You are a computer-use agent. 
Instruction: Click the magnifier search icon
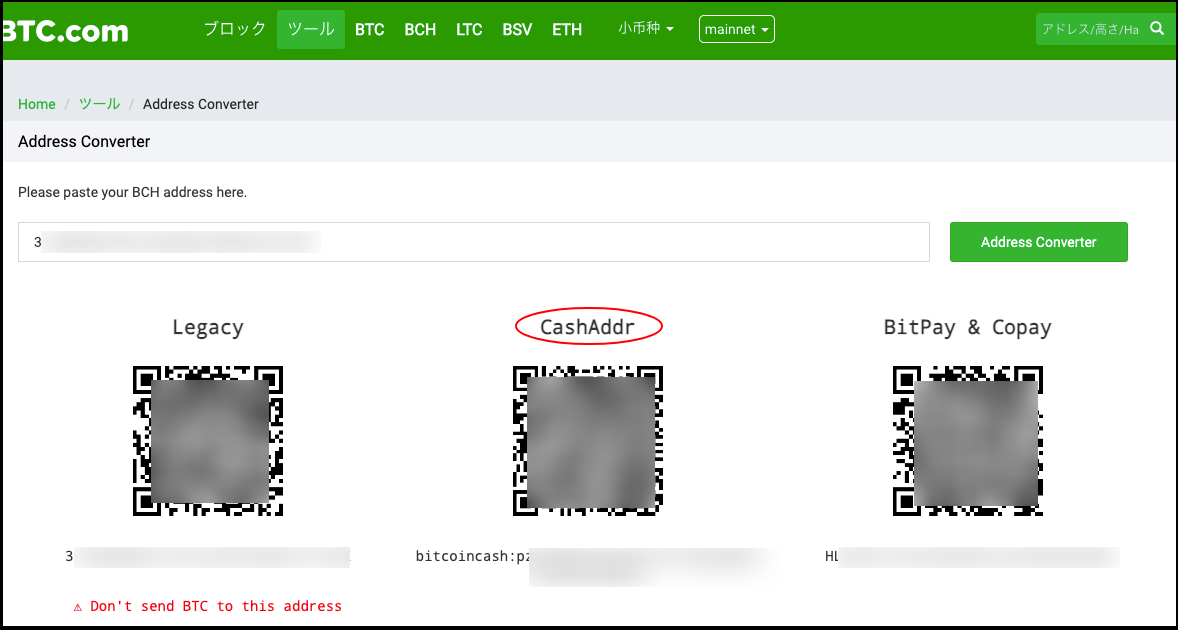[1158, 29]
